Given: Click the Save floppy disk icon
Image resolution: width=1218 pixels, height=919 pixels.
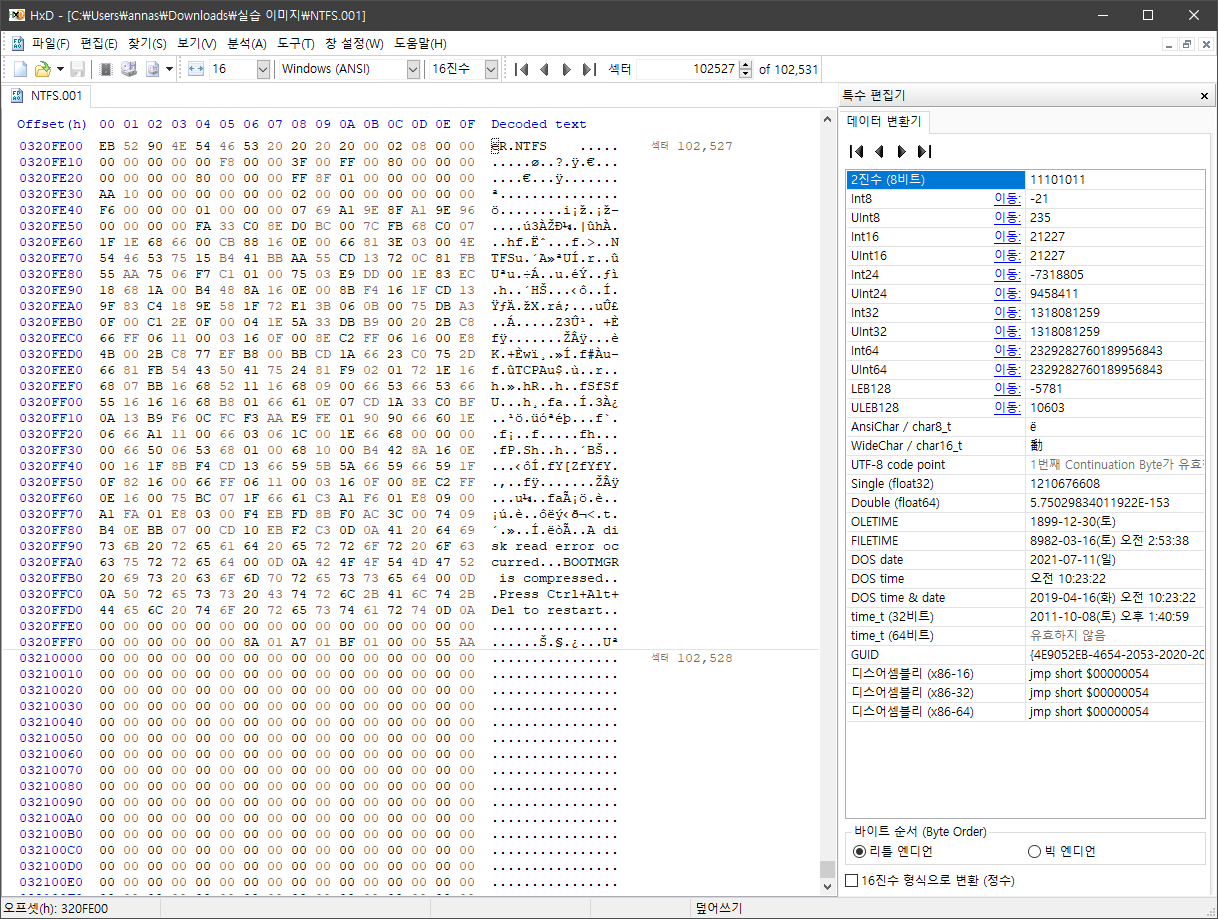Looking at the screenshot, I should (x=78, y=69).
